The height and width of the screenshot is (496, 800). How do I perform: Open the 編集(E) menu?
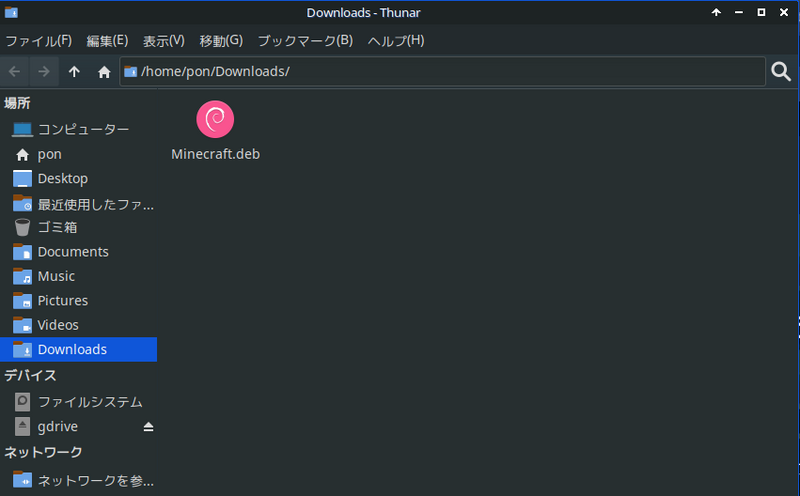pos(107,41)
